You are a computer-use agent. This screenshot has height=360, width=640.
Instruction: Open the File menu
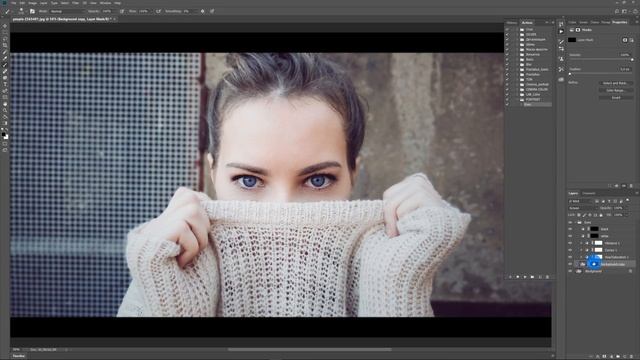pos(13,3)
